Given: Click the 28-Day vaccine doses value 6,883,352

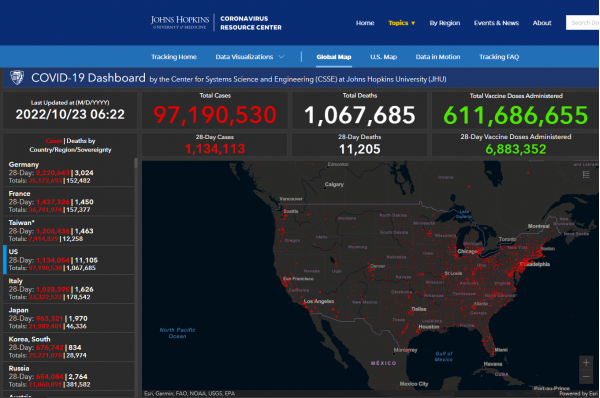Looking at the screenshot, I should point(515,149).
